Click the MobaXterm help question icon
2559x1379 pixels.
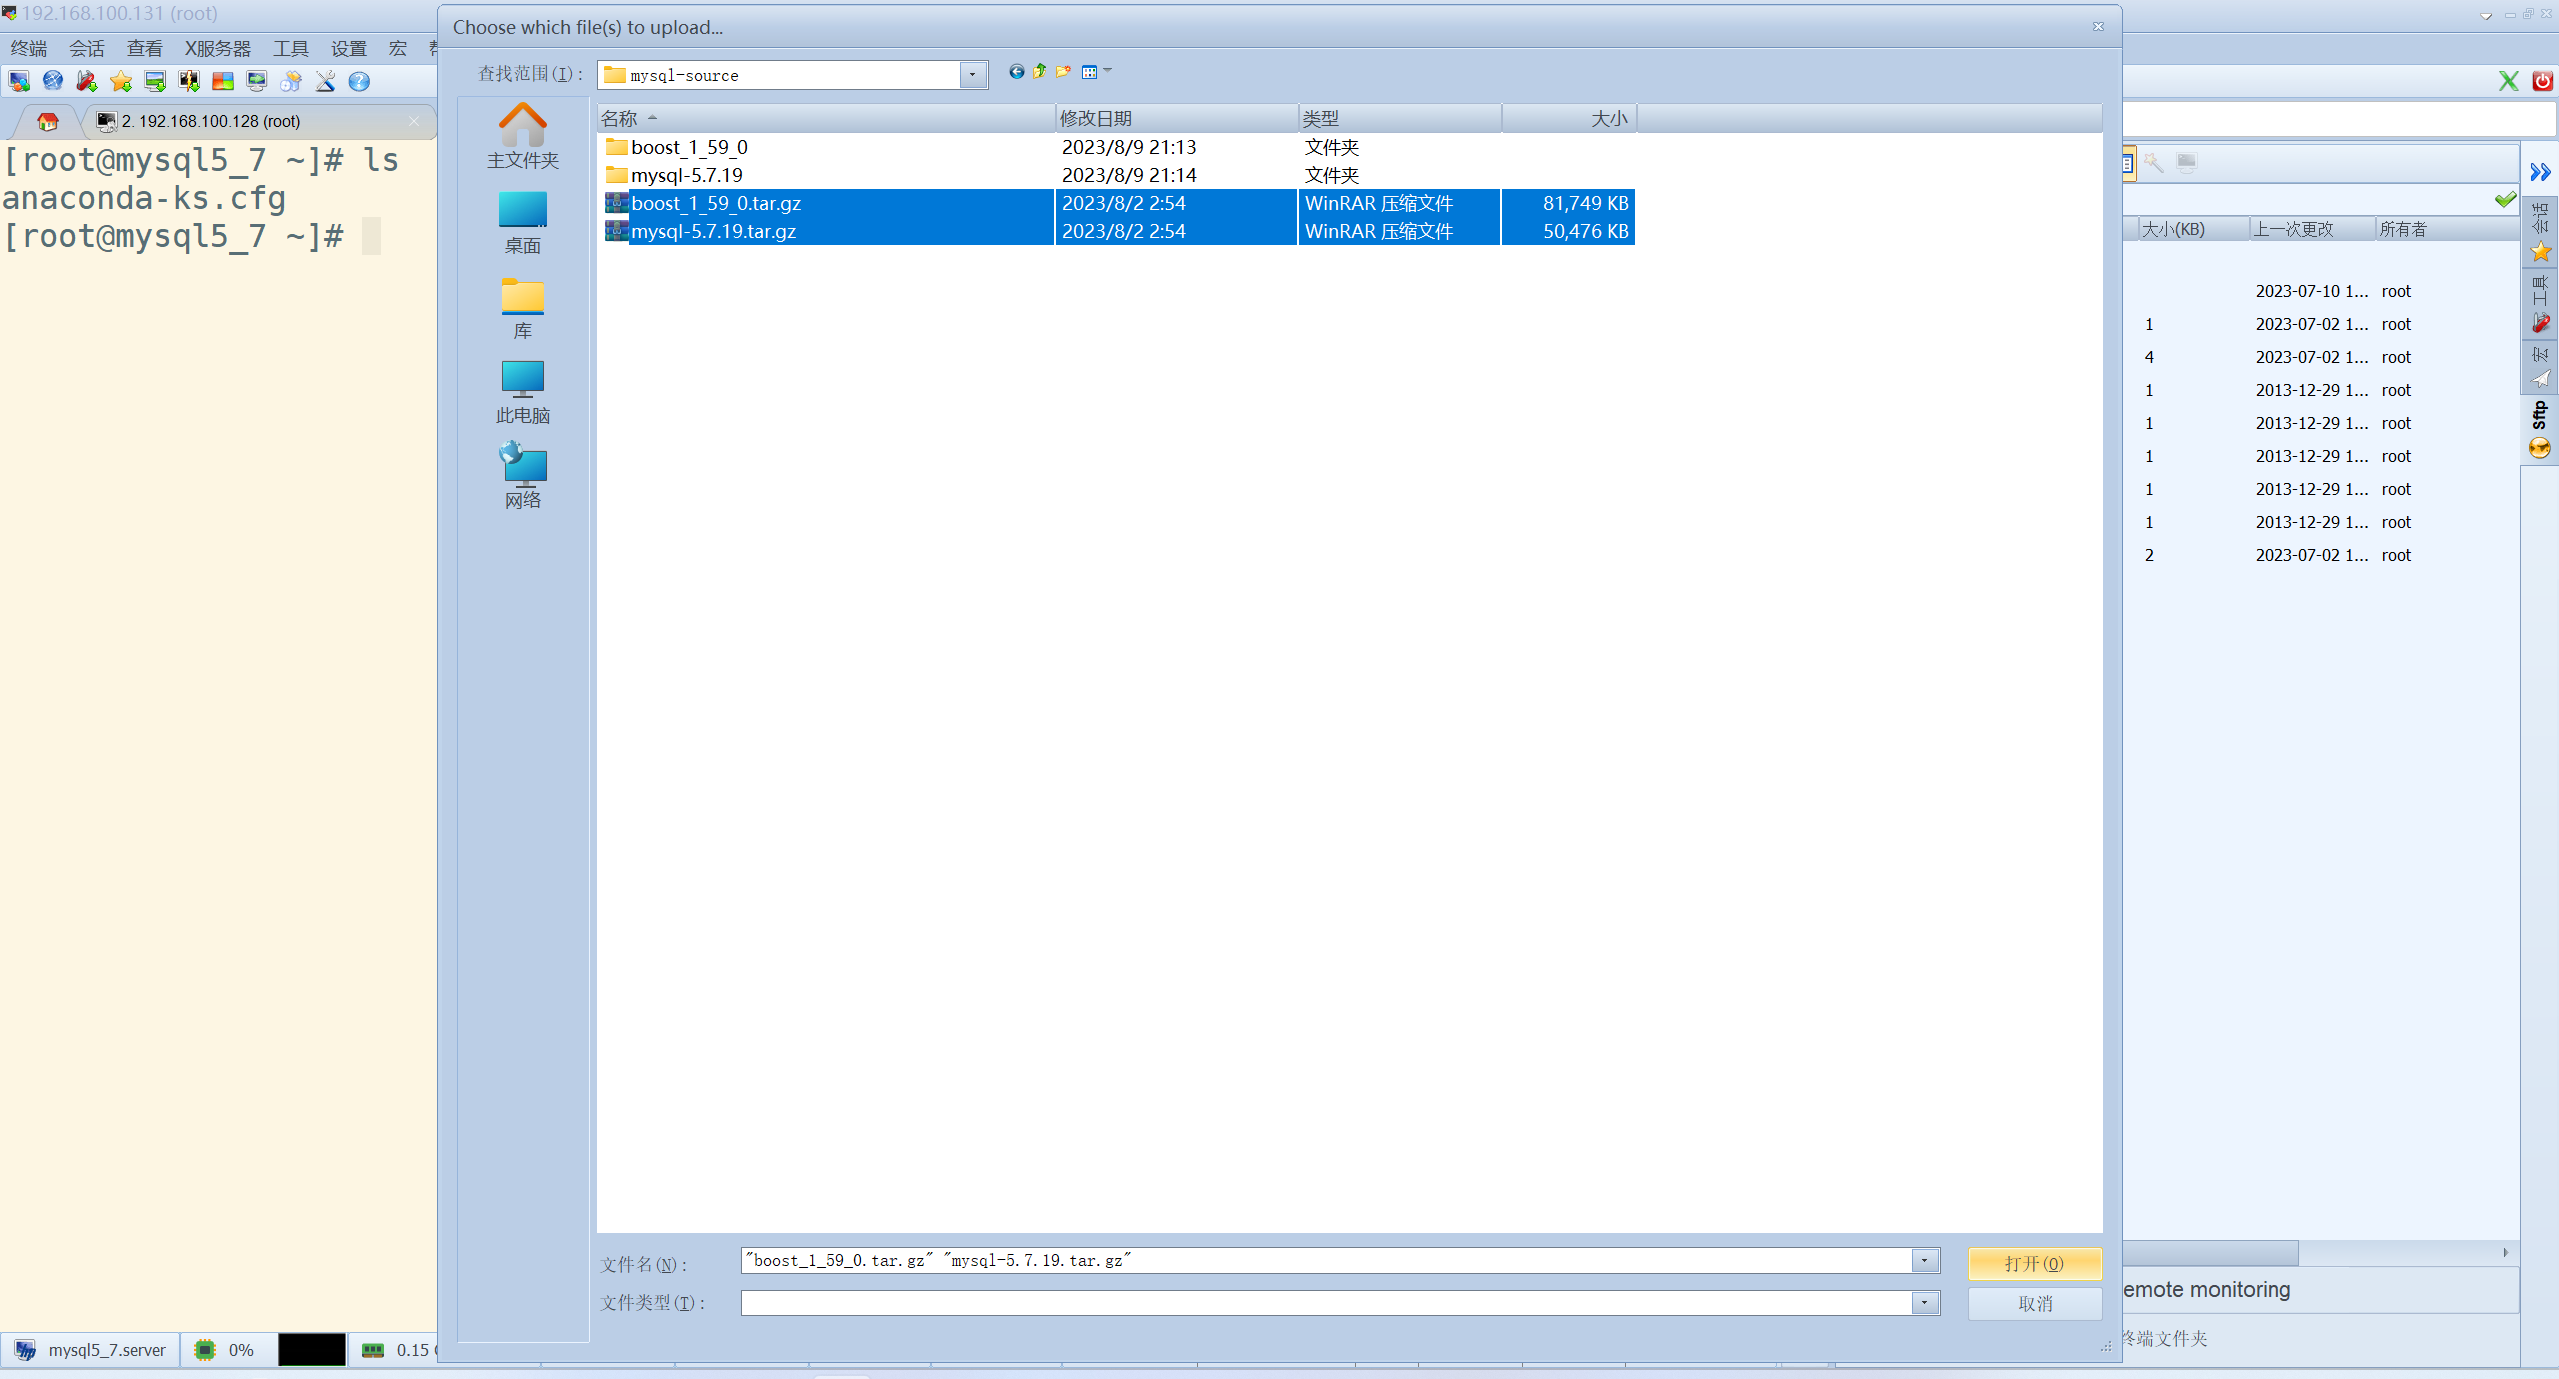(x=359, y=82)
